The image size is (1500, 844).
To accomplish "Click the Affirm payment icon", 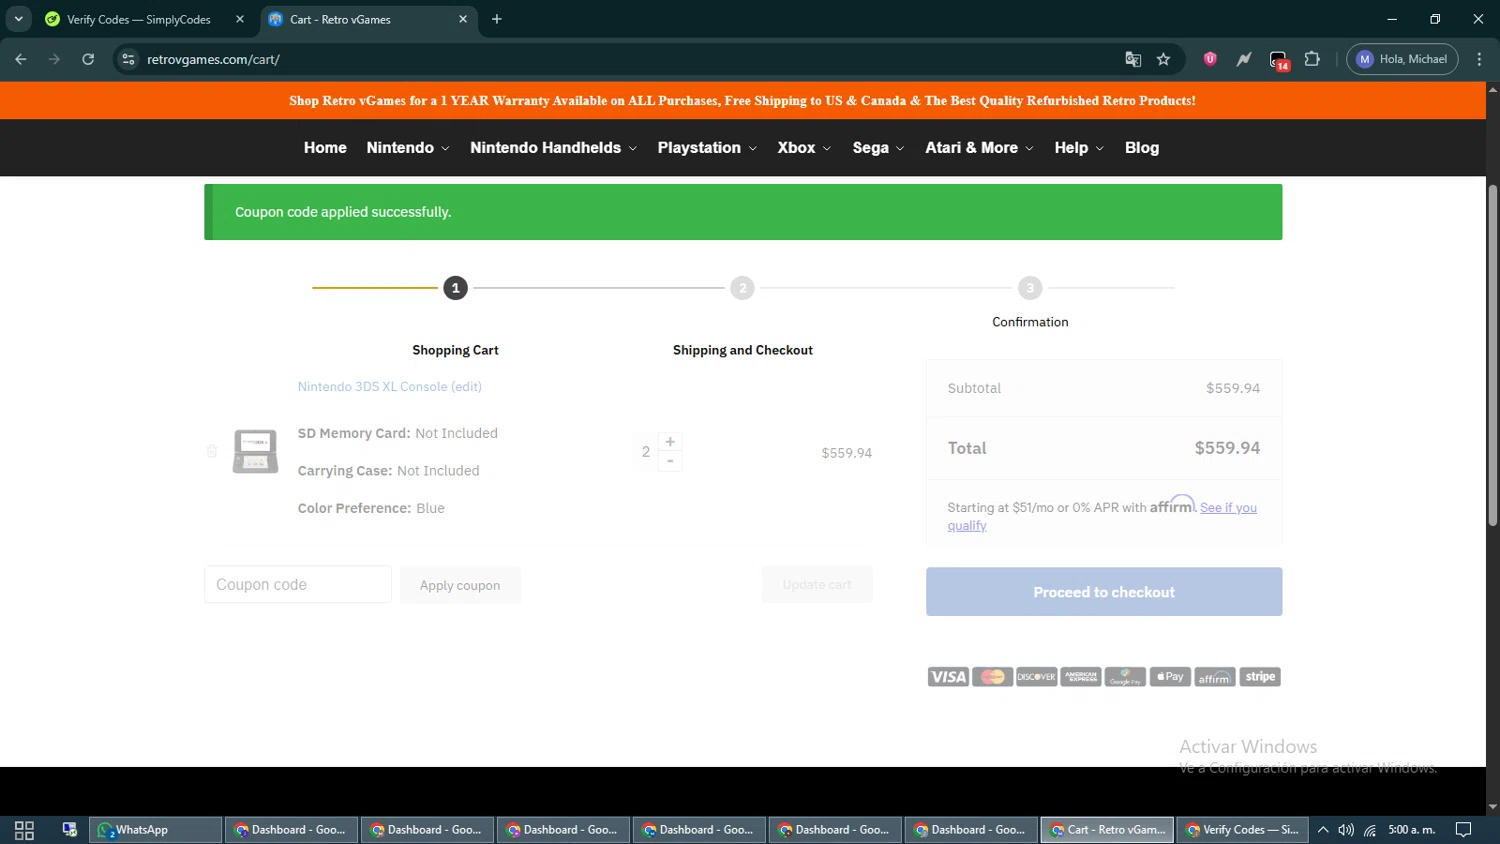I will point(1215,677).
